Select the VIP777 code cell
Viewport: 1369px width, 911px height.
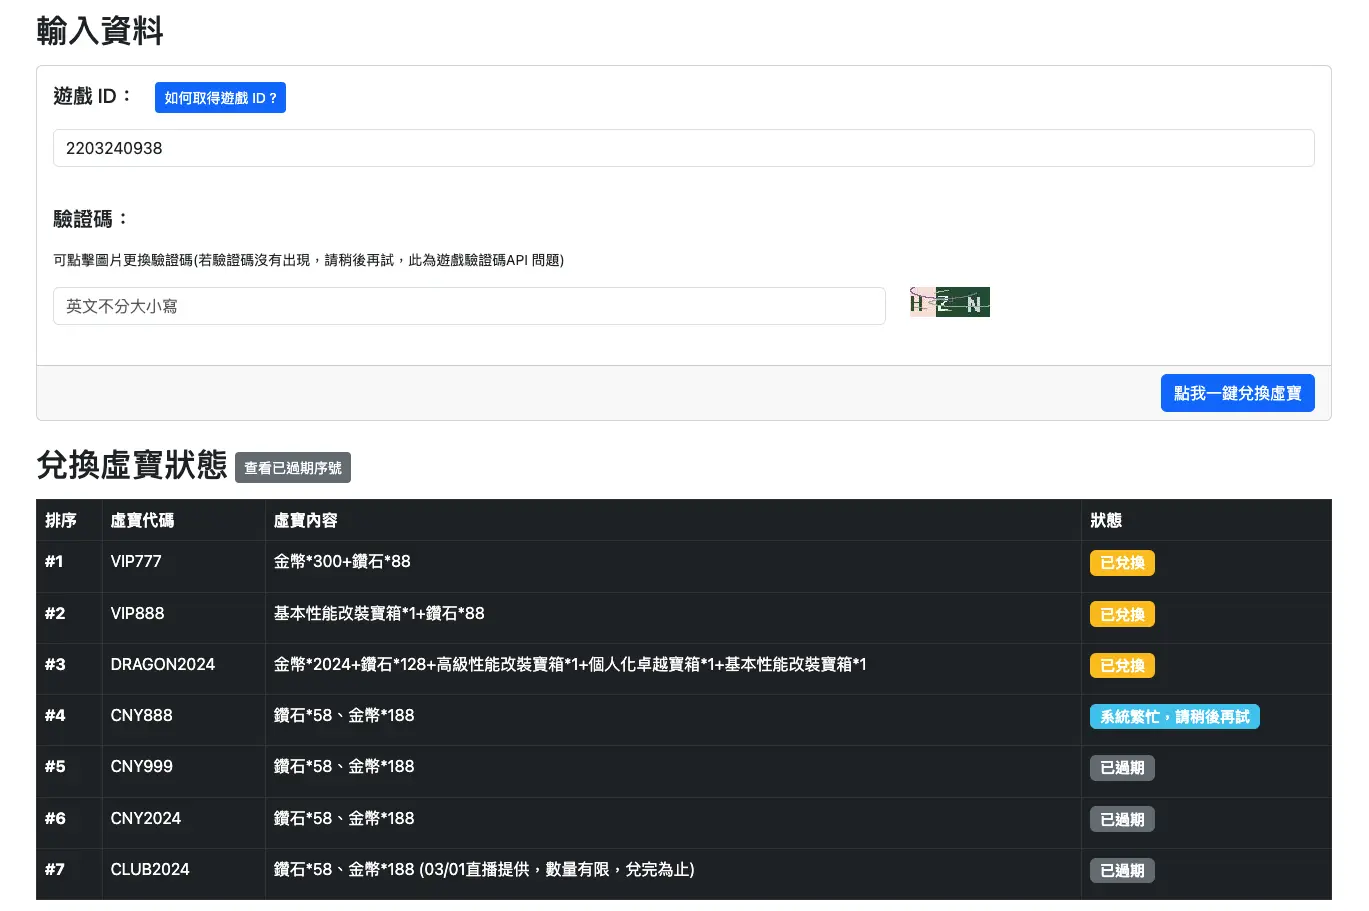pos(136,562)
